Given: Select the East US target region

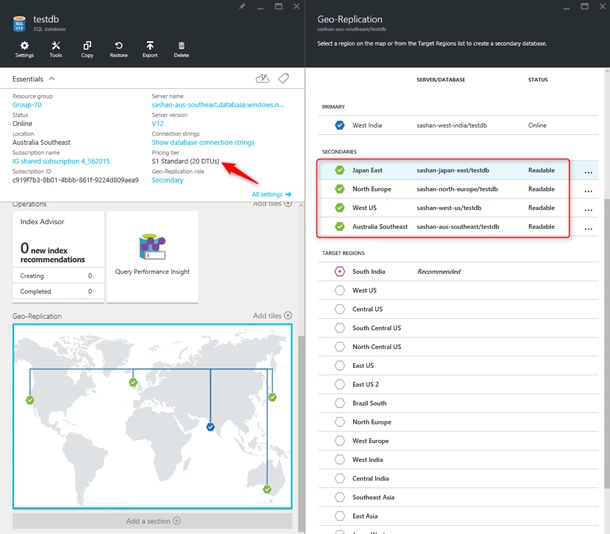Looking at the screenshot, I should tap(458, 366).
